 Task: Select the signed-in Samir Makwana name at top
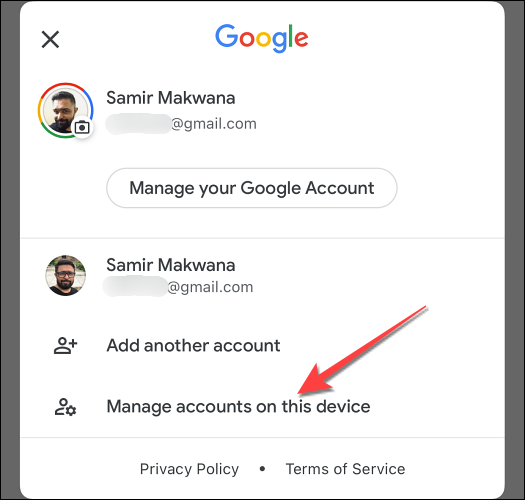click(x=171, y=98)
